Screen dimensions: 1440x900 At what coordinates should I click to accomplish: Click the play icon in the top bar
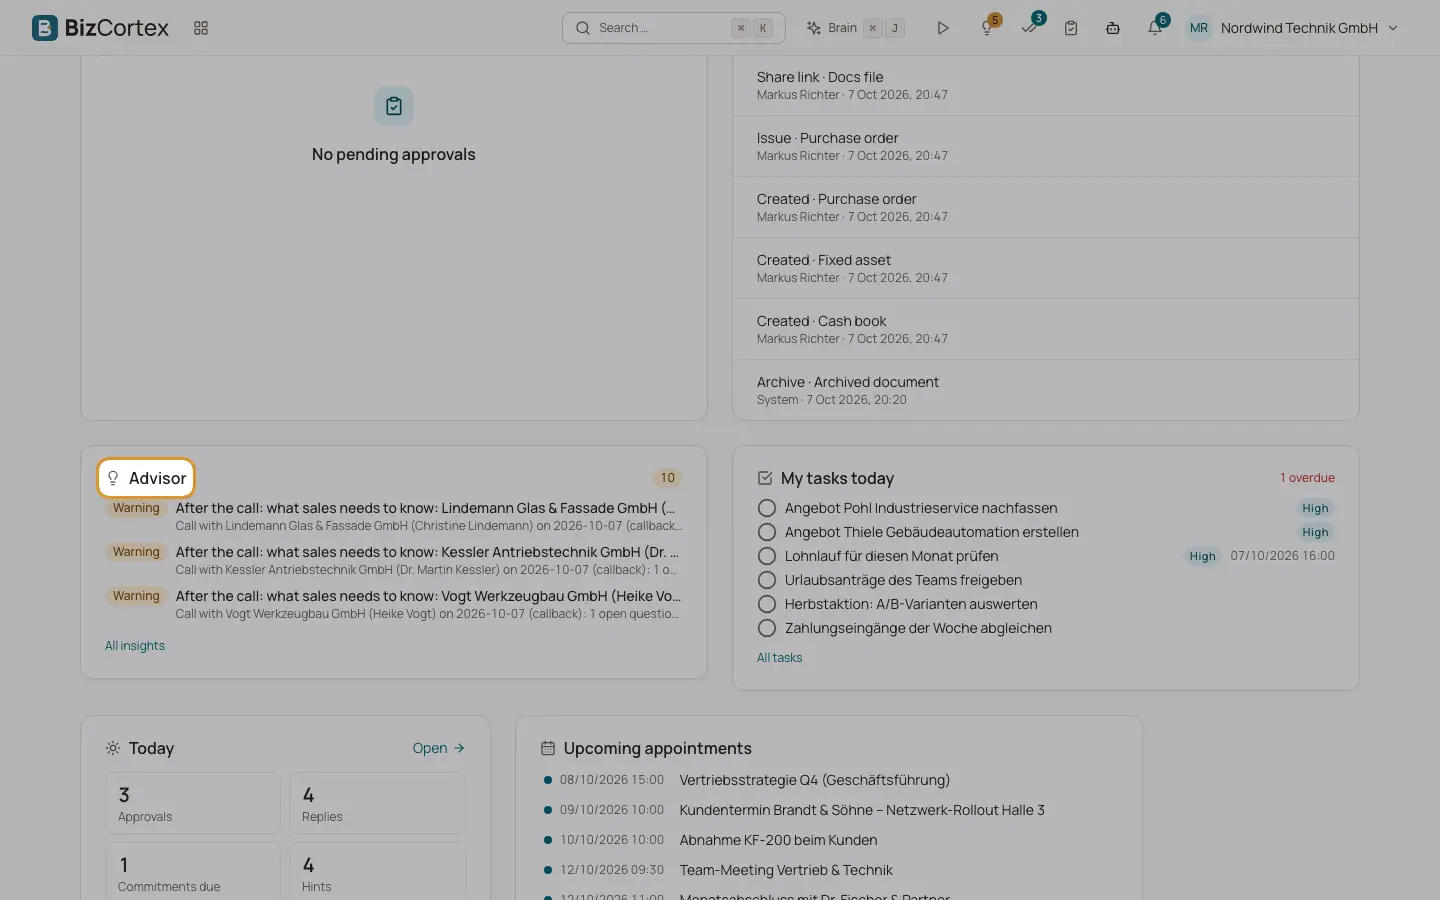(x=943, y=28)
